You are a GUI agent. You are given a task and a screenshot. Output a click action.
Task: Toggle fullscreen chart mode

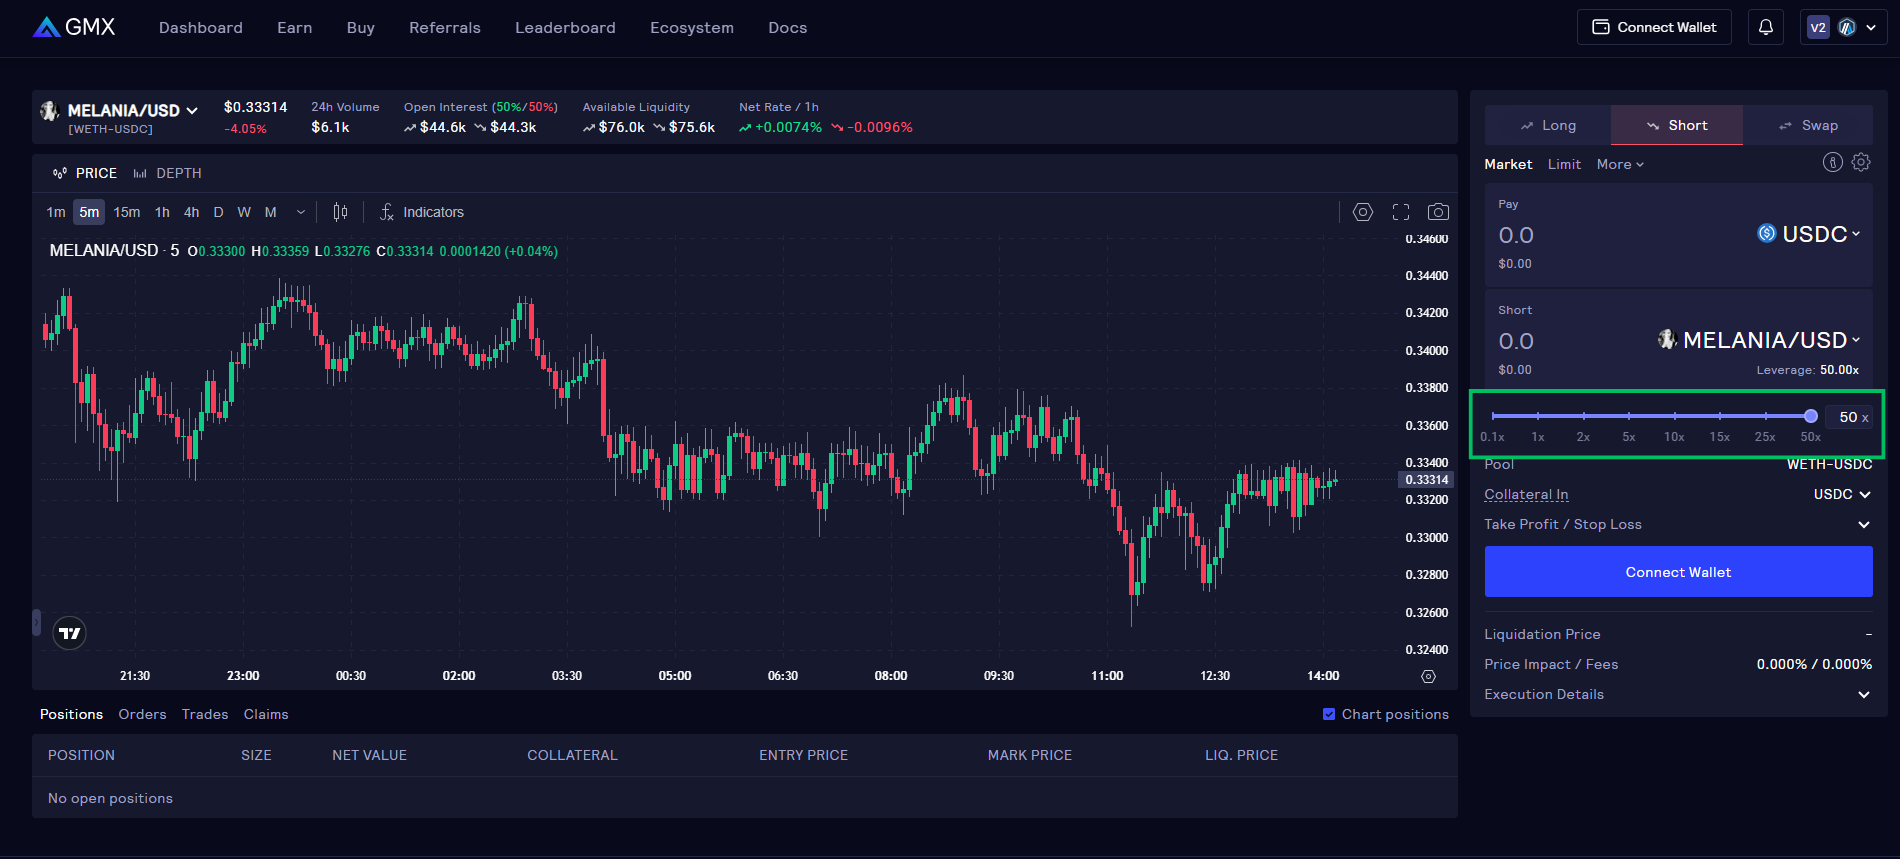1401,212
